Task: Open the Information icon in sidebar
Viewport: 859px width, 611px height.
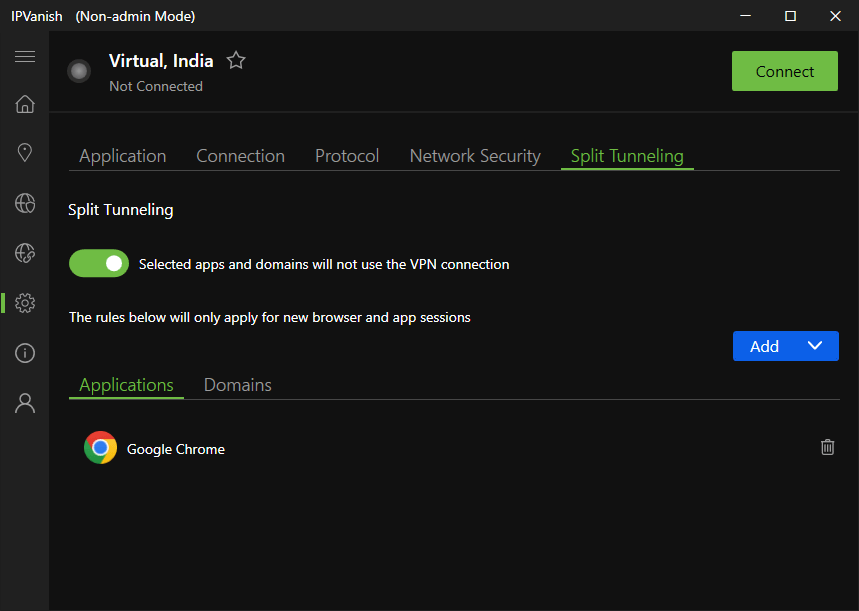Action: (25, 353)
